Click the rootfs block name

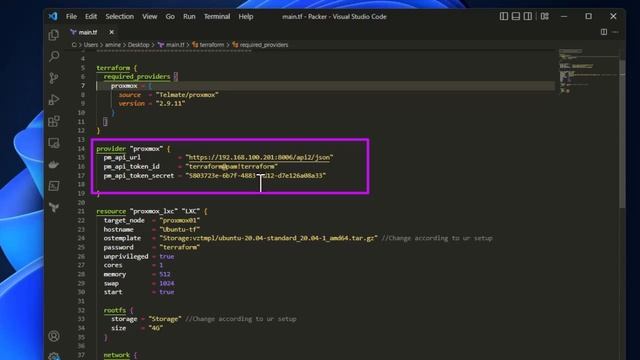[115, 310]
